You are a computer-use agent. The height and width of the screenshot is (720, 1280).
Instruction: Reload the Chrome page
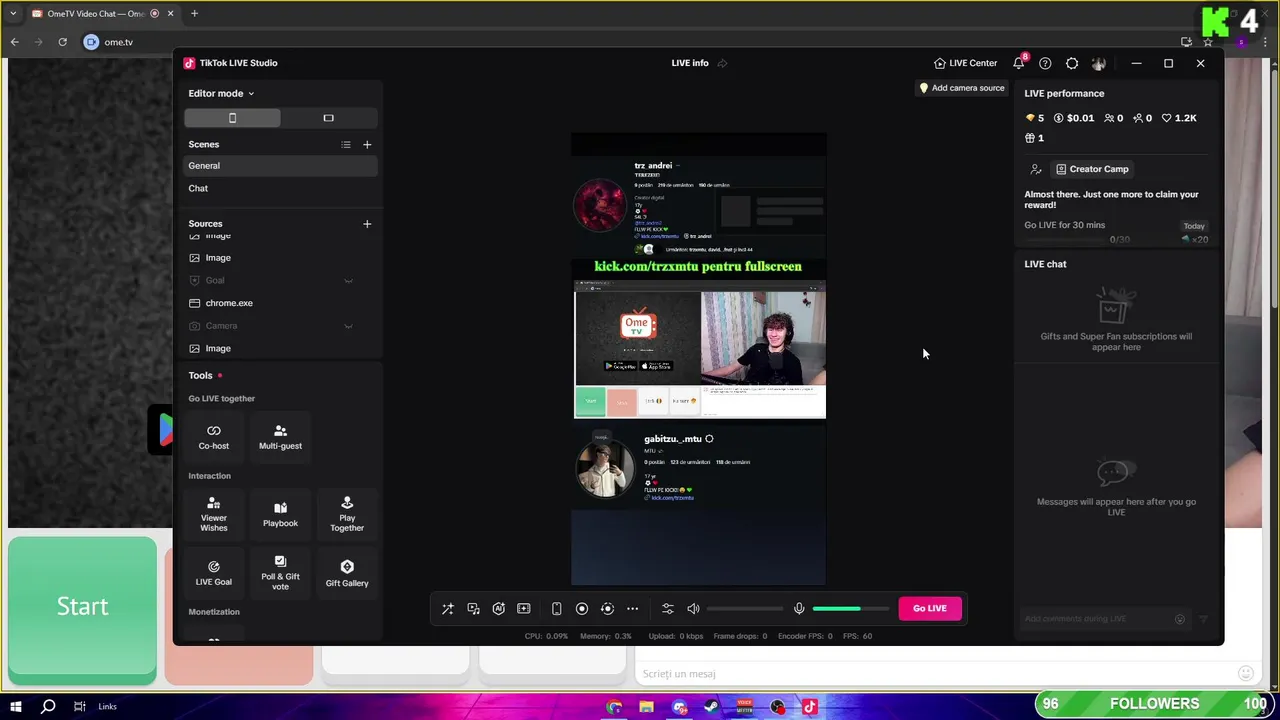point(62,42)
